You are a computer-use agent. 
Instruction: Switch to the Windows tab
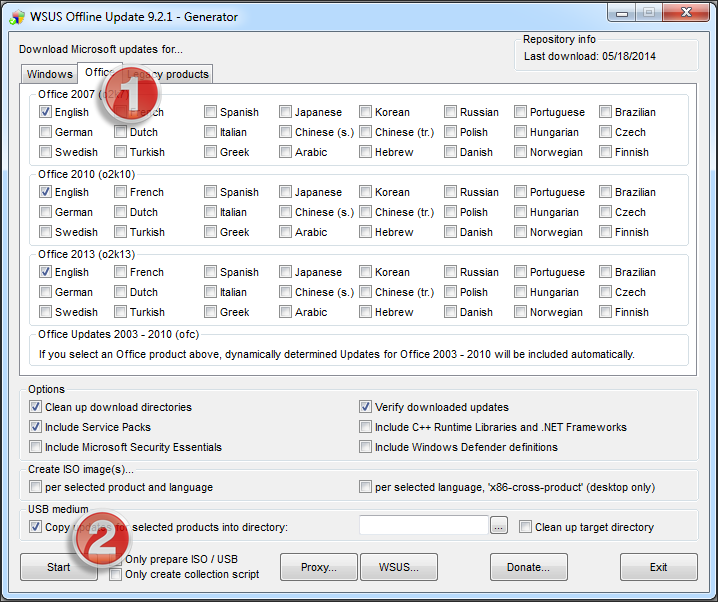click(x=49, y=74)
